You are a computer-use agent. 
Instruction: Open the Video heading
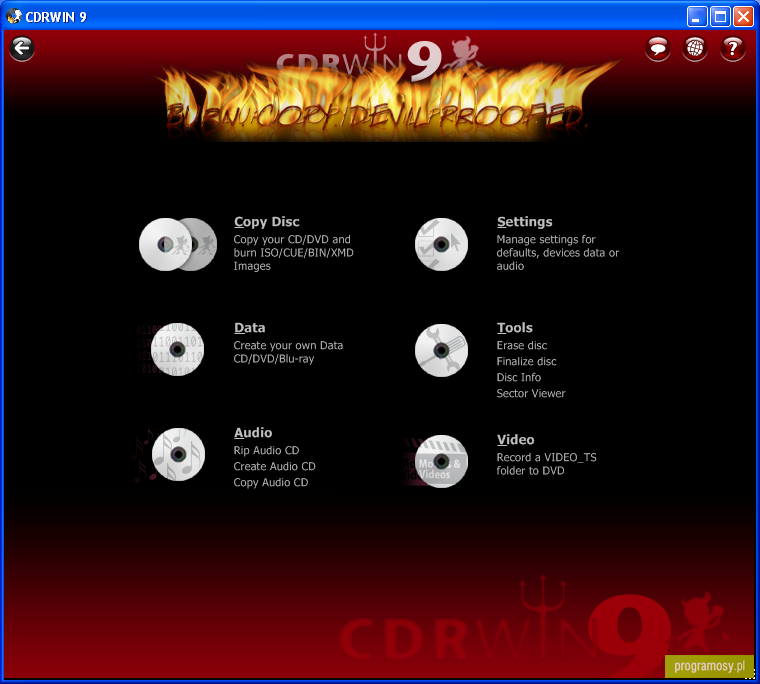coord(515,440)
